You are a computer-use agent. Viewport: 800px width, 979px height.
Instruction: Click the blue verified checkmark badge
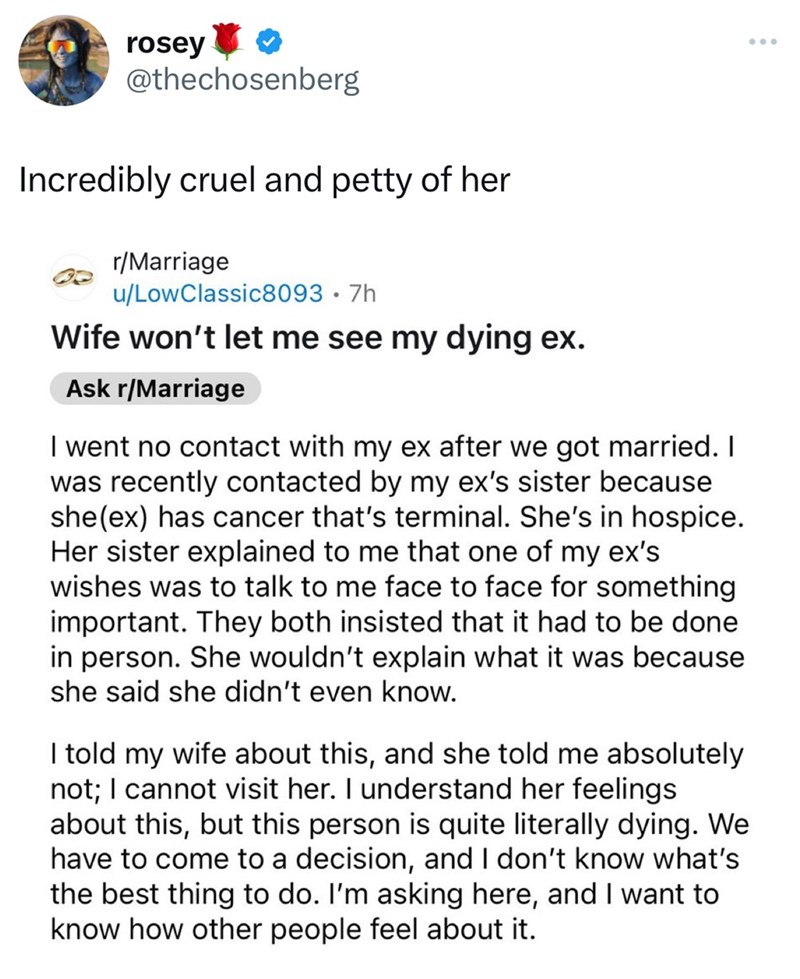[x=269, y=42]
